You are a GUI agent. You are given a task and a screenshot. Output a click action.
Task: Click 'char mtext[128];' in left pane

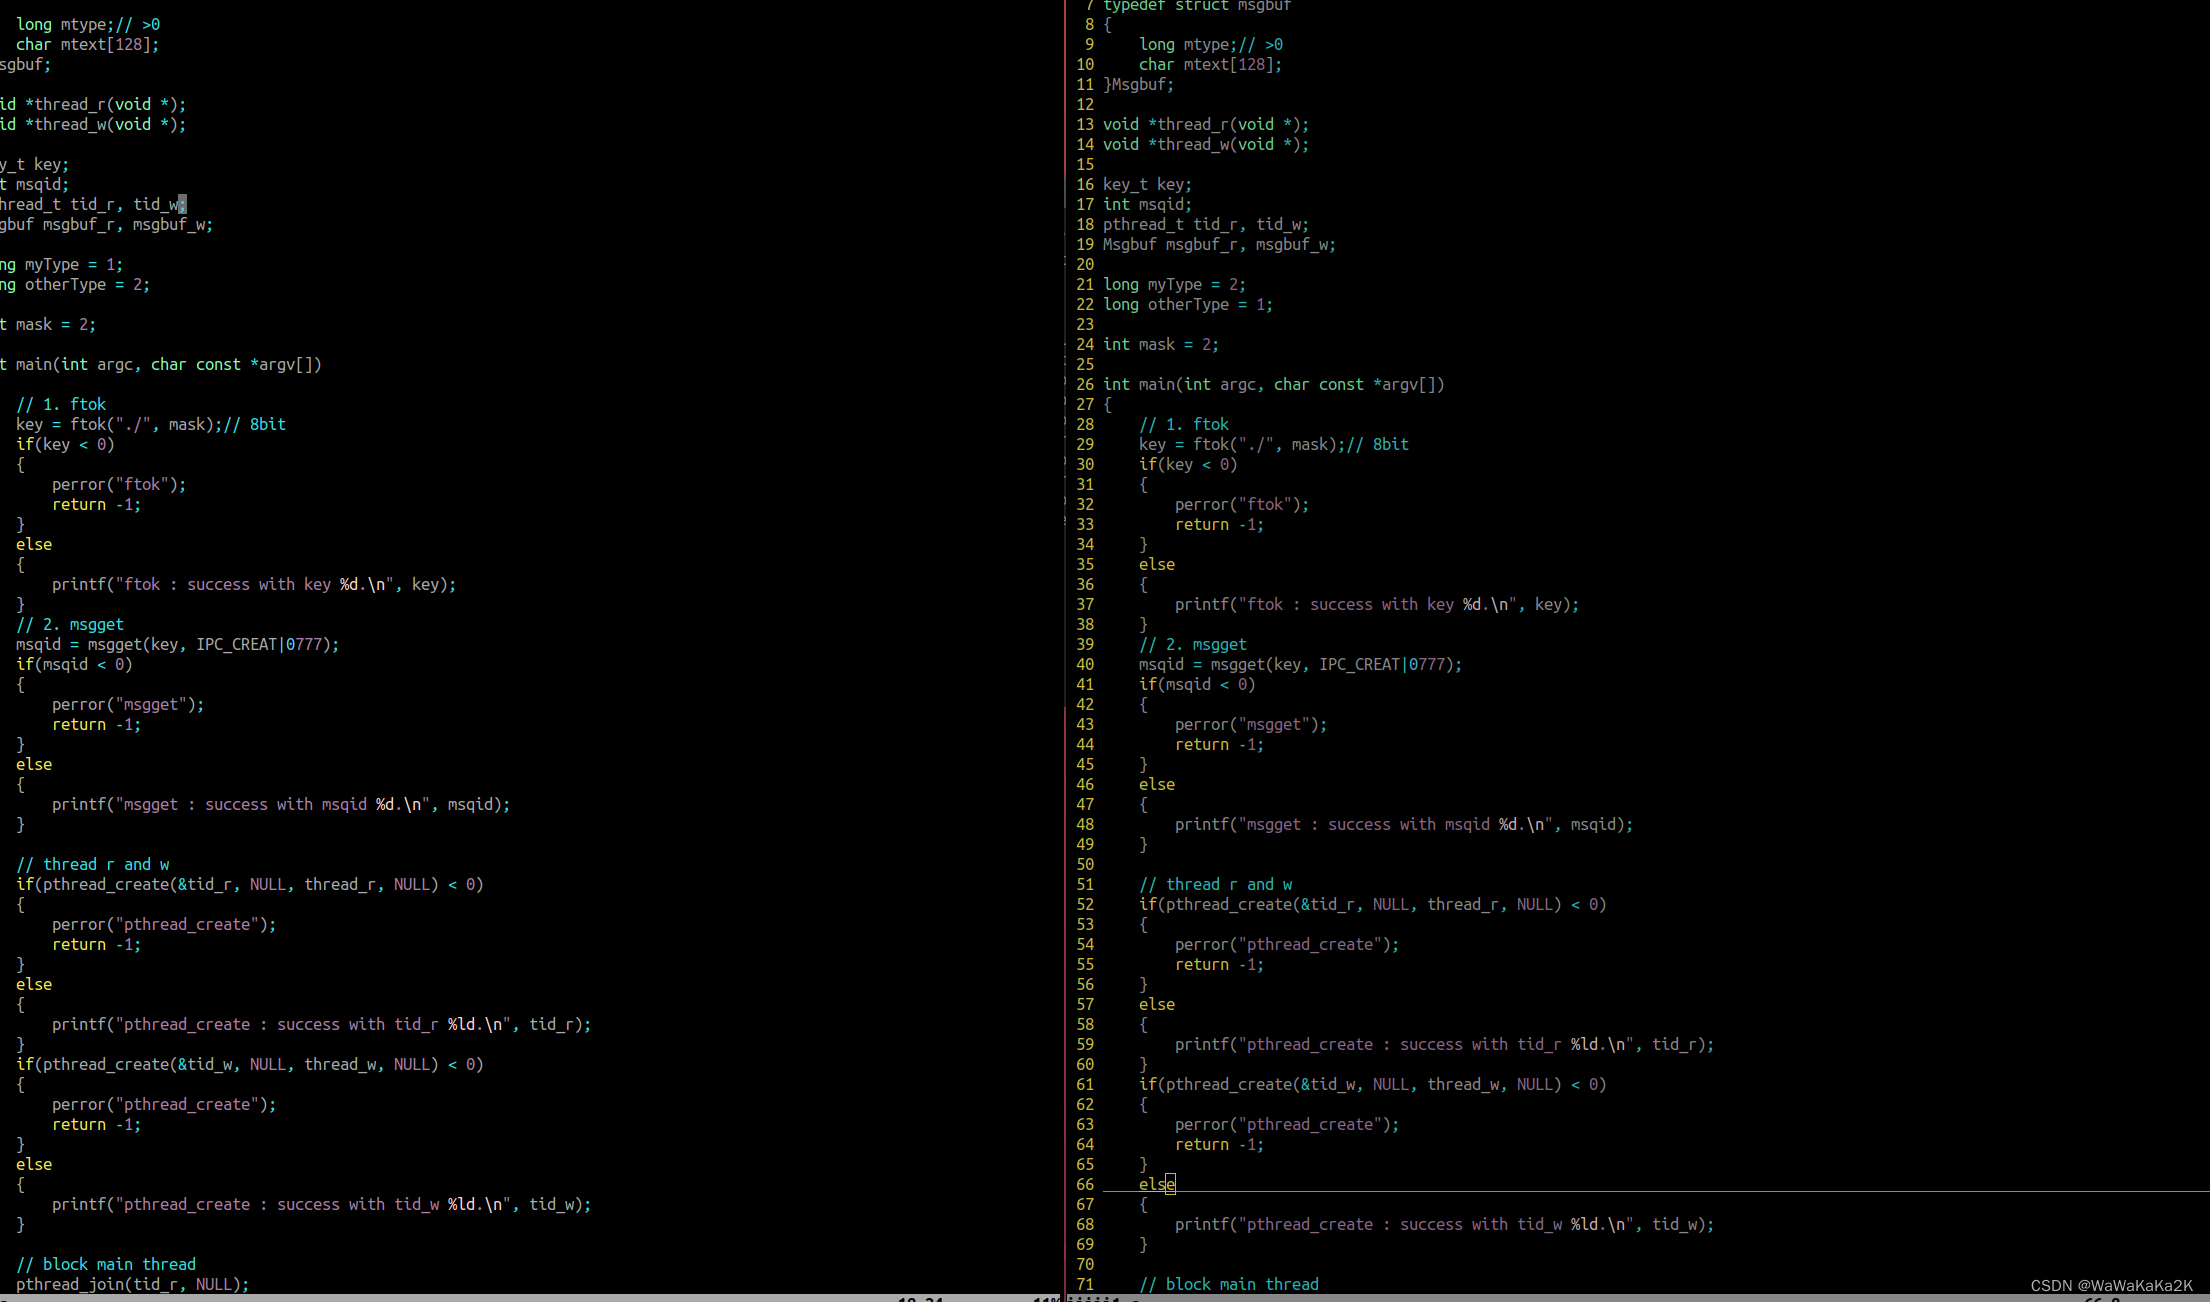(87, 45)
